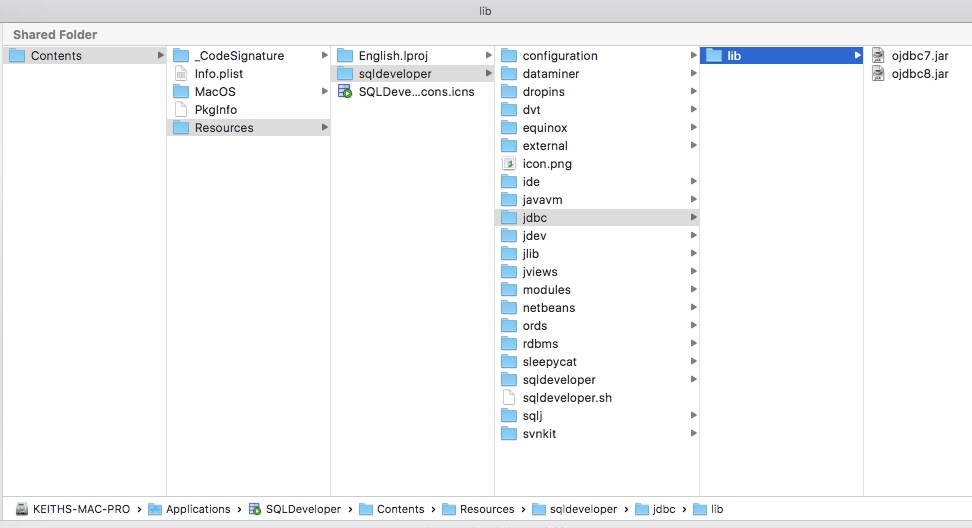The width and height of the screenshot is (972, 528).
Task: Select the ojdbc8.jar file icon
Action: [878, 74]
